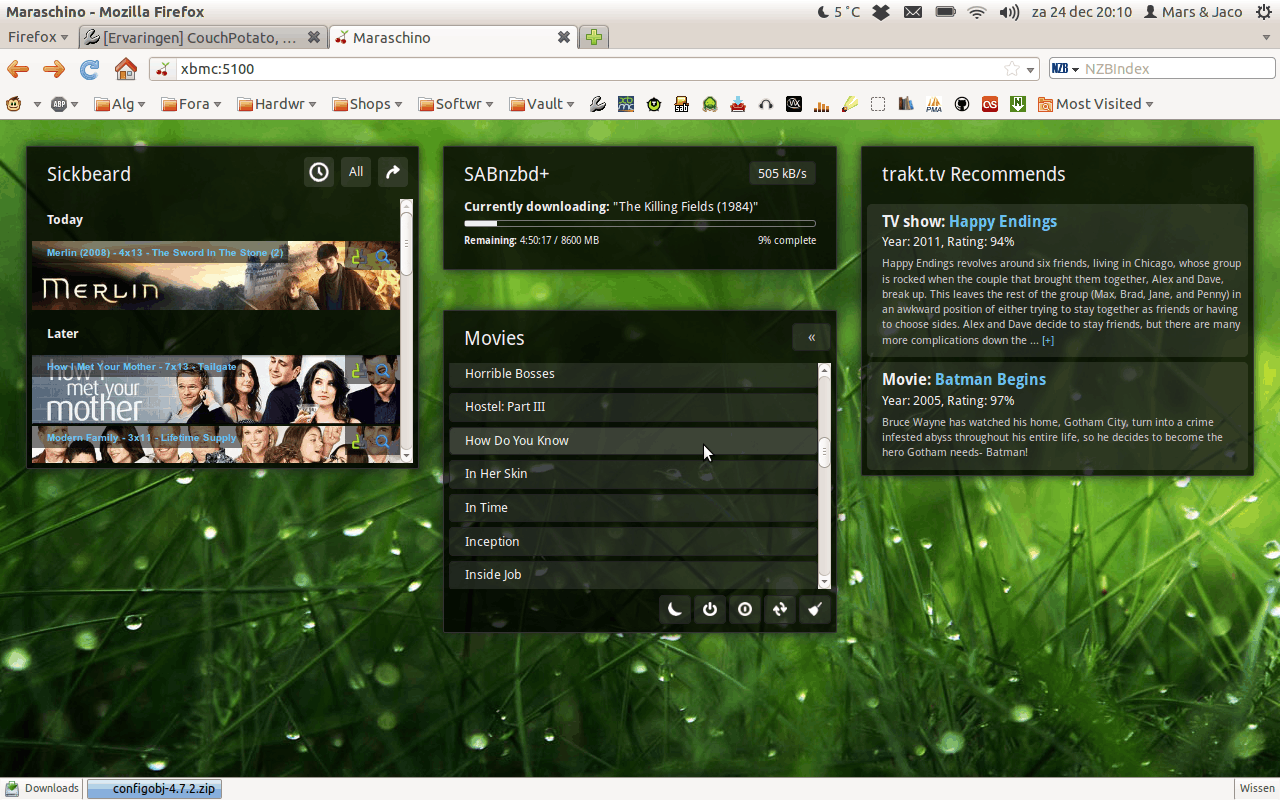
Task: Bookmark page with the star icon
Action: (1012, 69)
